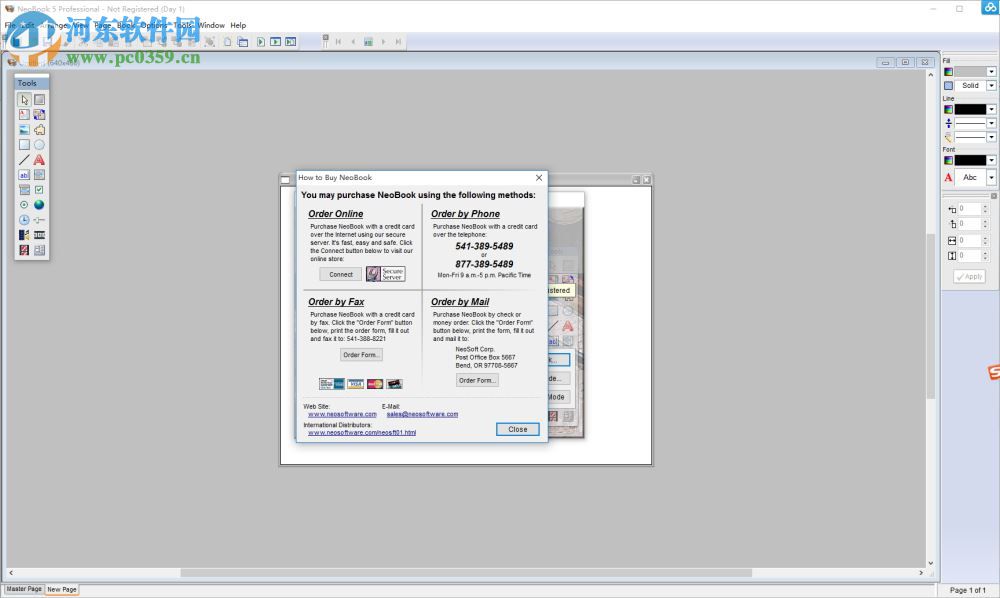Expand the line style dropdown
Screen dimensions: 1000x598
pyautogui.click(x=992, y=137)
